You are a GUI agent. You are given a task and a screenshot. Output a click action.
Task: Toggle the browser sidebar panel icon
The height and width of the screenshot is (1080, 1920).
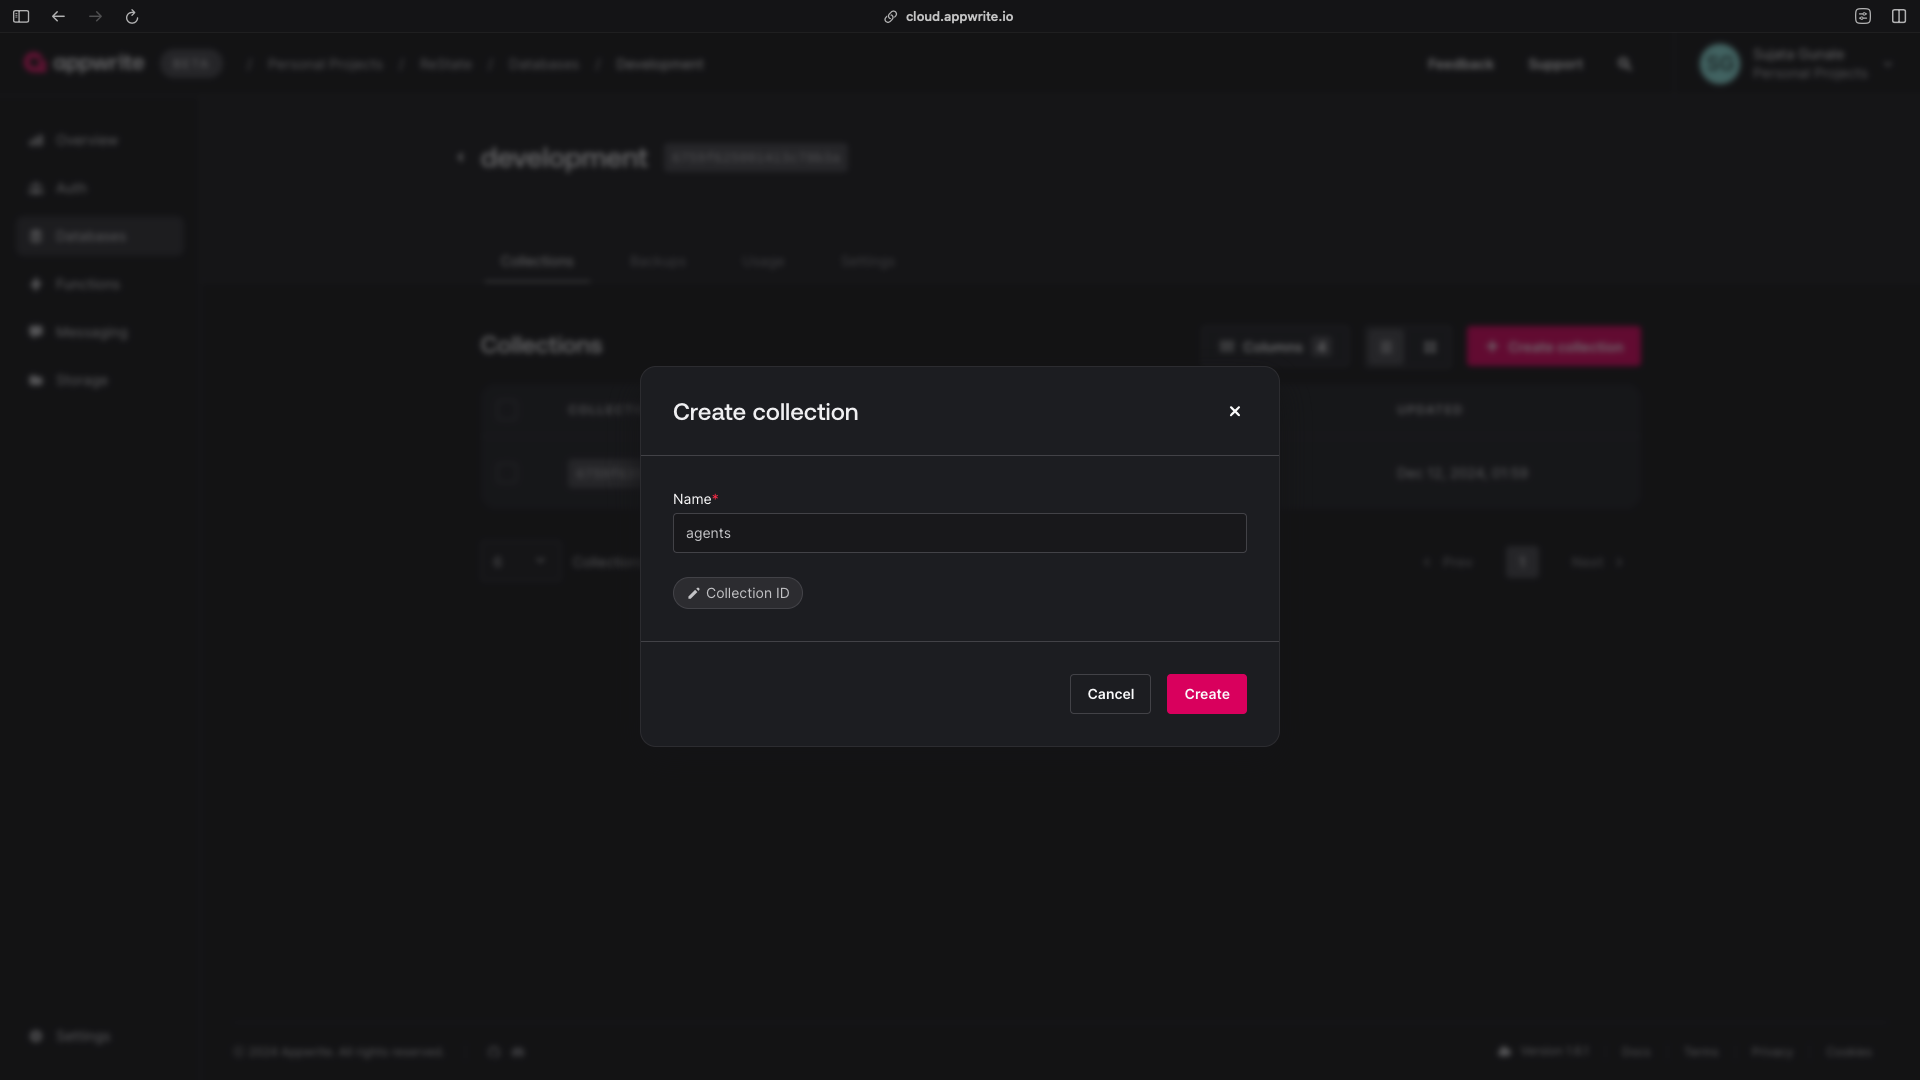click(21, 16)
